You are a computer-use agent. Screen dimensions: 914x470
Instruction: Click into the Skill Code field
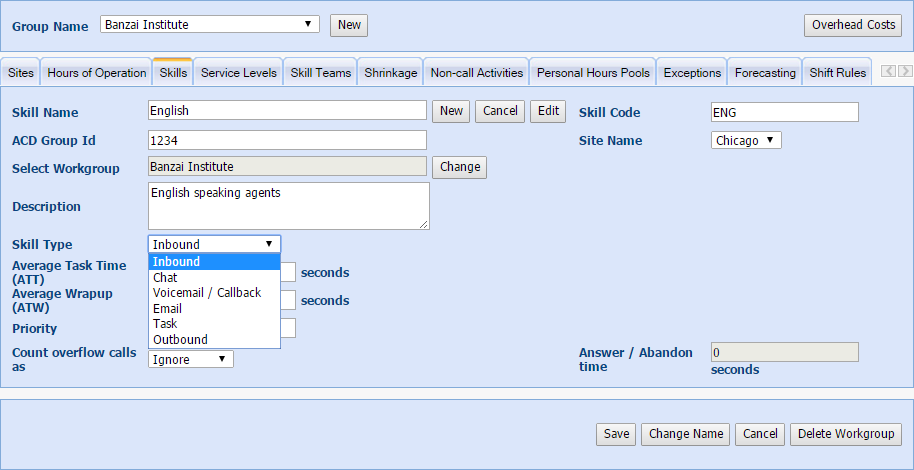click(784, 112)
